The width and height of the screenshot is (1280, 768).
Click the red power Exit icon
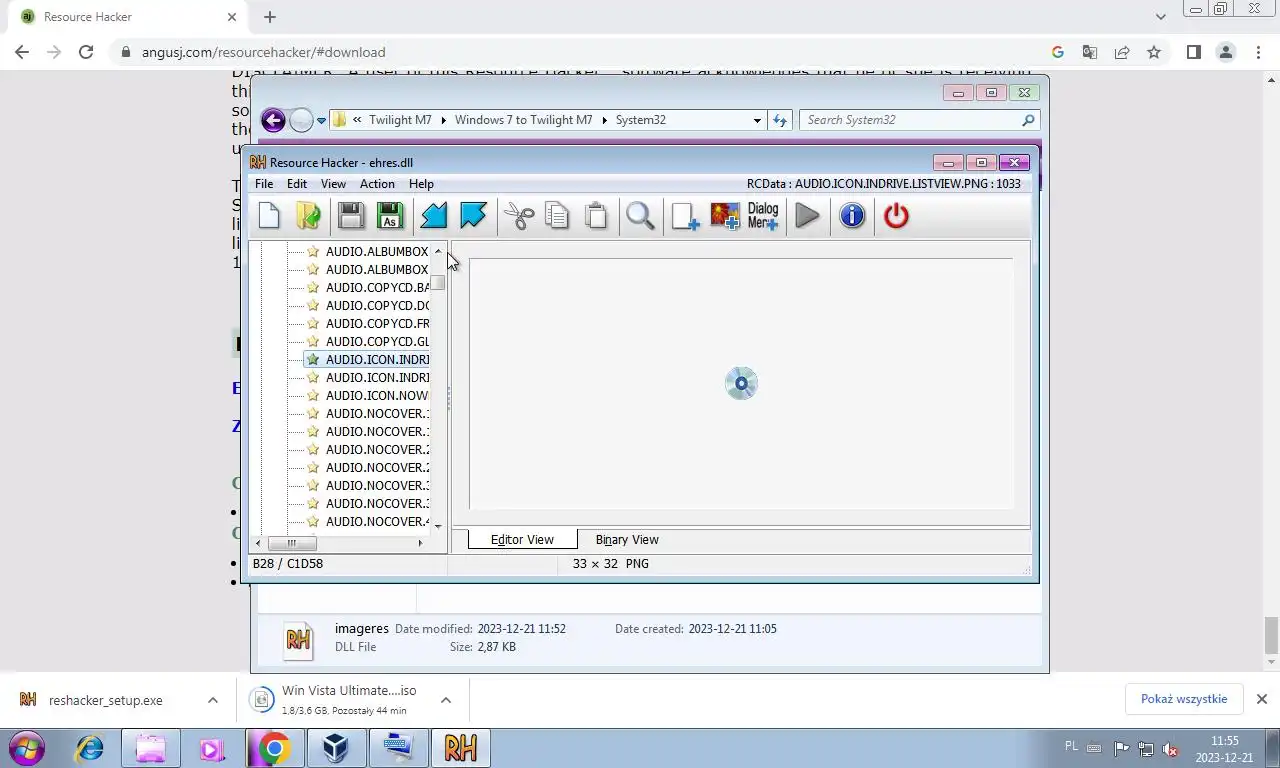tap(896, 215)
